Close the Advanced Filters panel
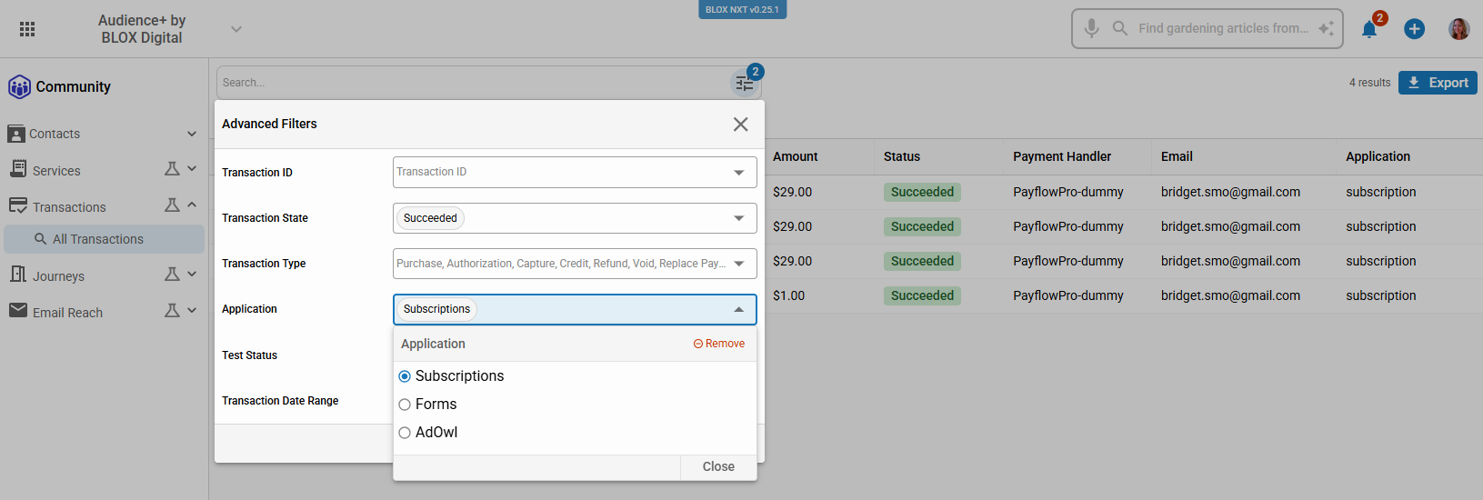The width and height of the screenshot is (1483, 500). pos(740,124)
